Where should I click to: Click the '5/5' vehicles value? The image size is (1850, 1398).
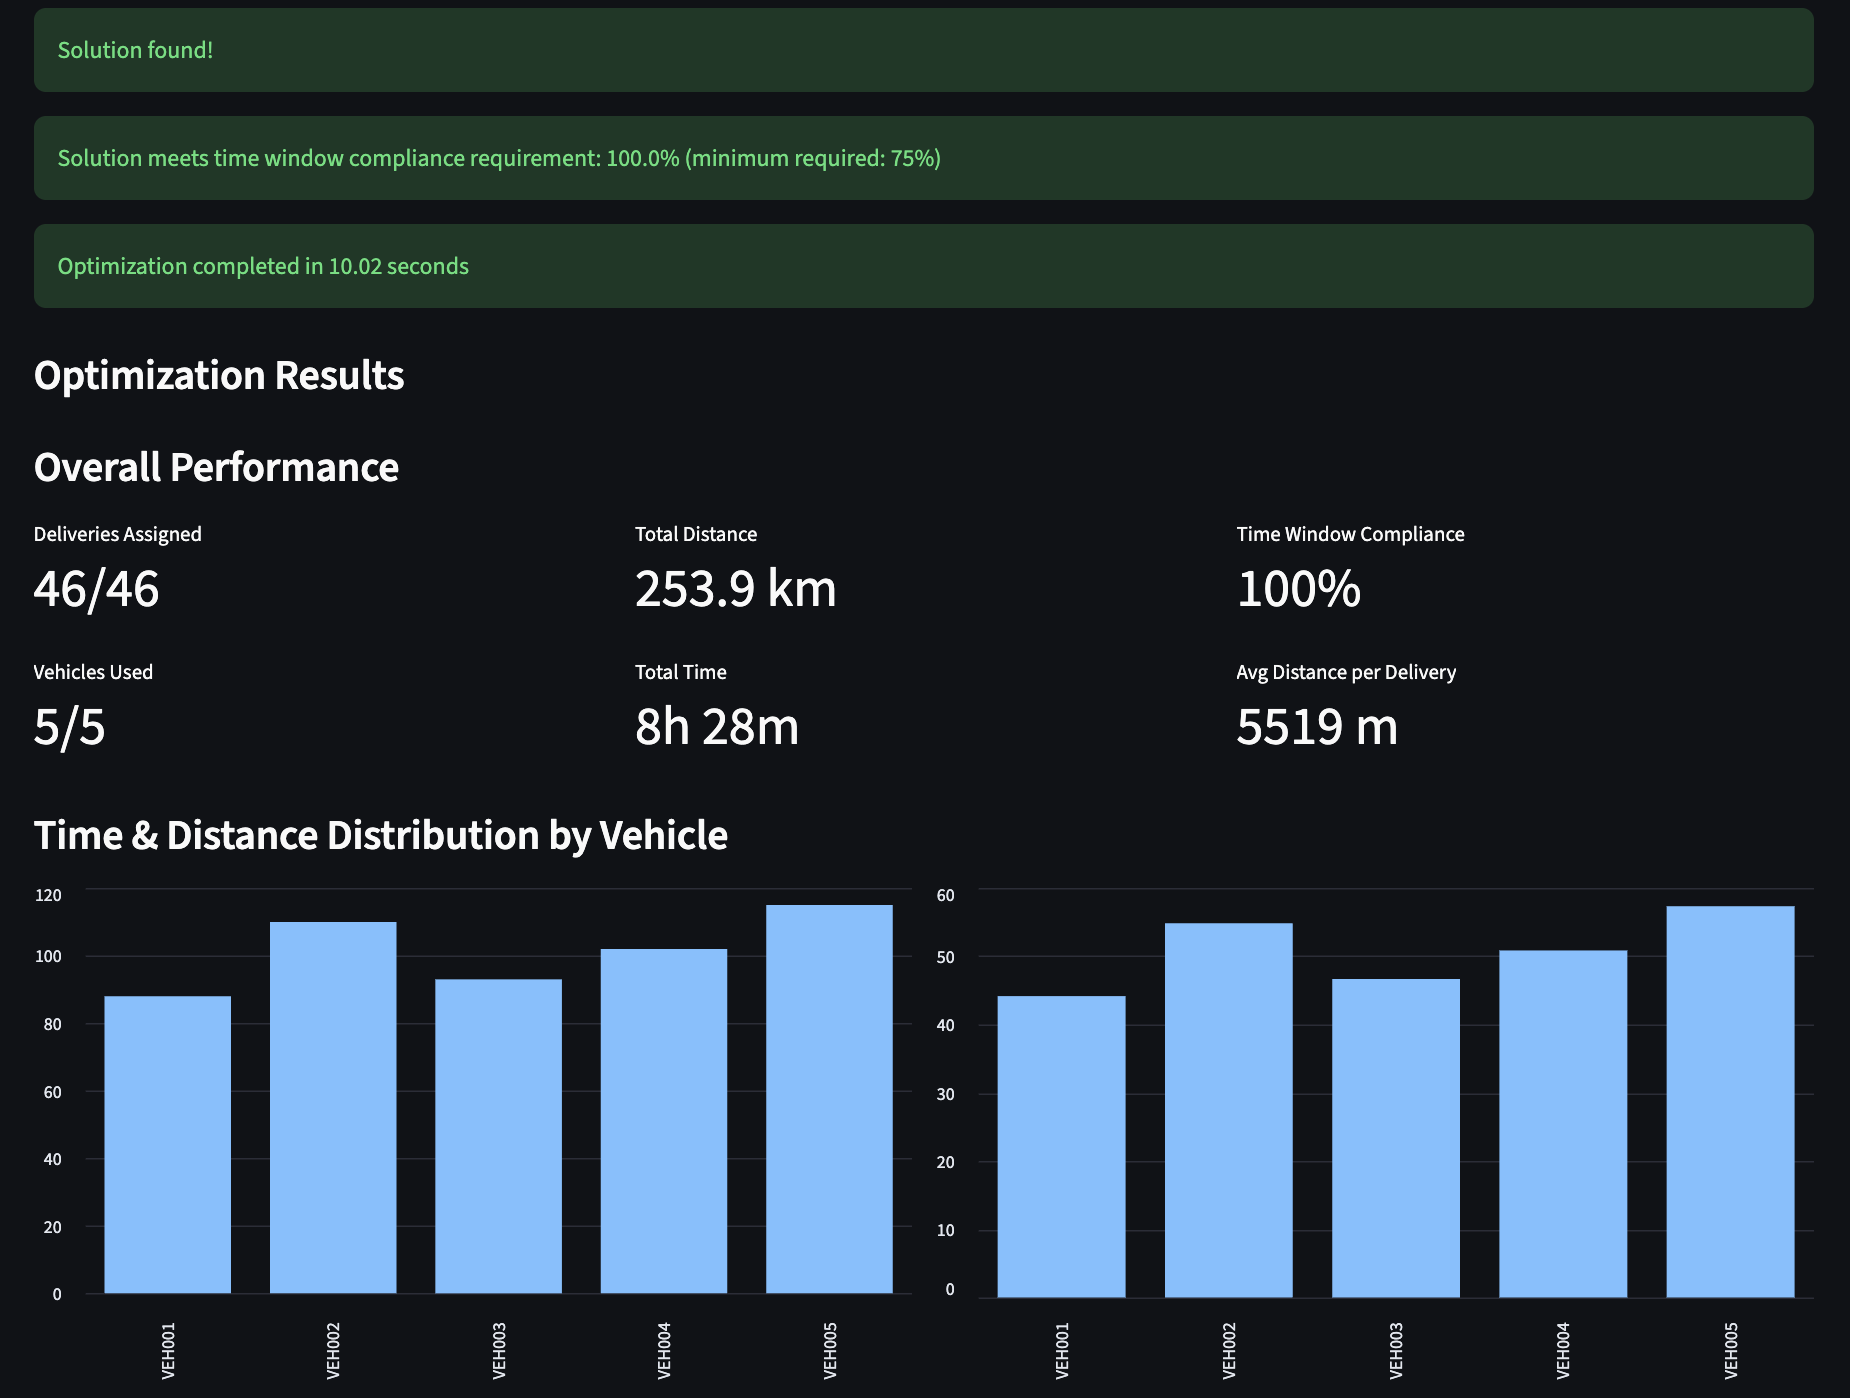click(69, 726)
